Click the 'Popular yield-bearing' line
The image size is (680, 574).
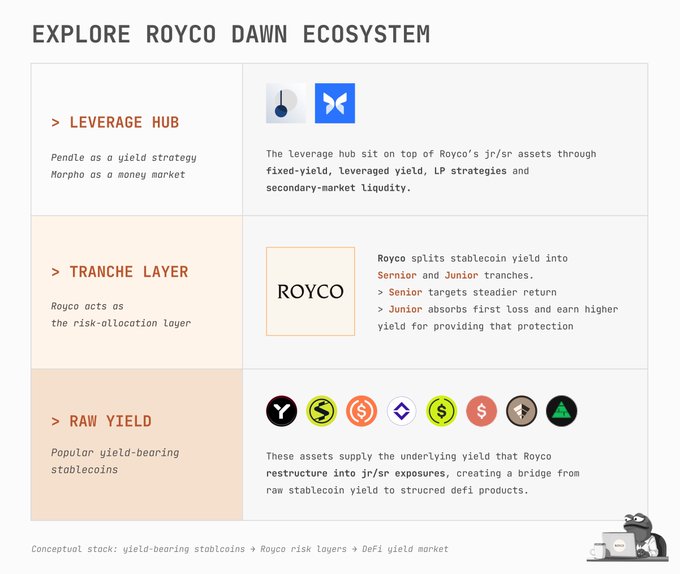[115, 453]
